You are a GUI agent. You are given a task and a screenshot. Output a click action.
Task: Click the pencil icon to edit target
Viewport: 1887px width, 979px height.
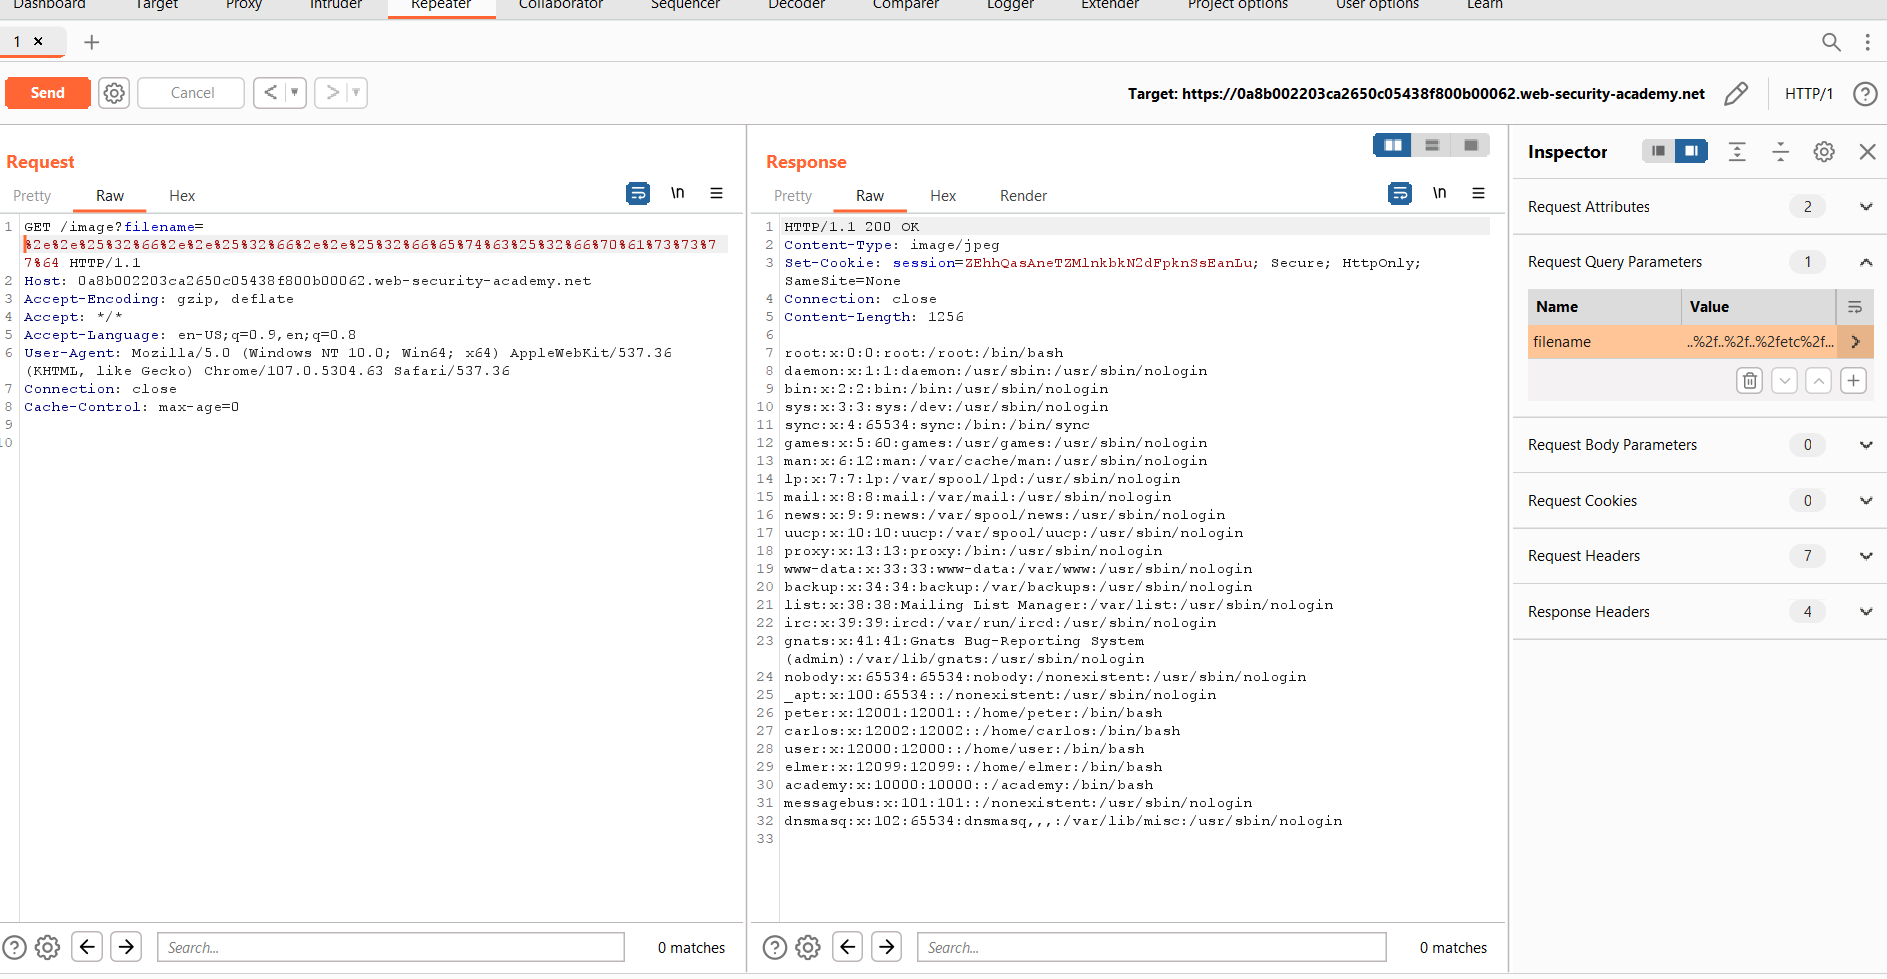[1736, 94]
